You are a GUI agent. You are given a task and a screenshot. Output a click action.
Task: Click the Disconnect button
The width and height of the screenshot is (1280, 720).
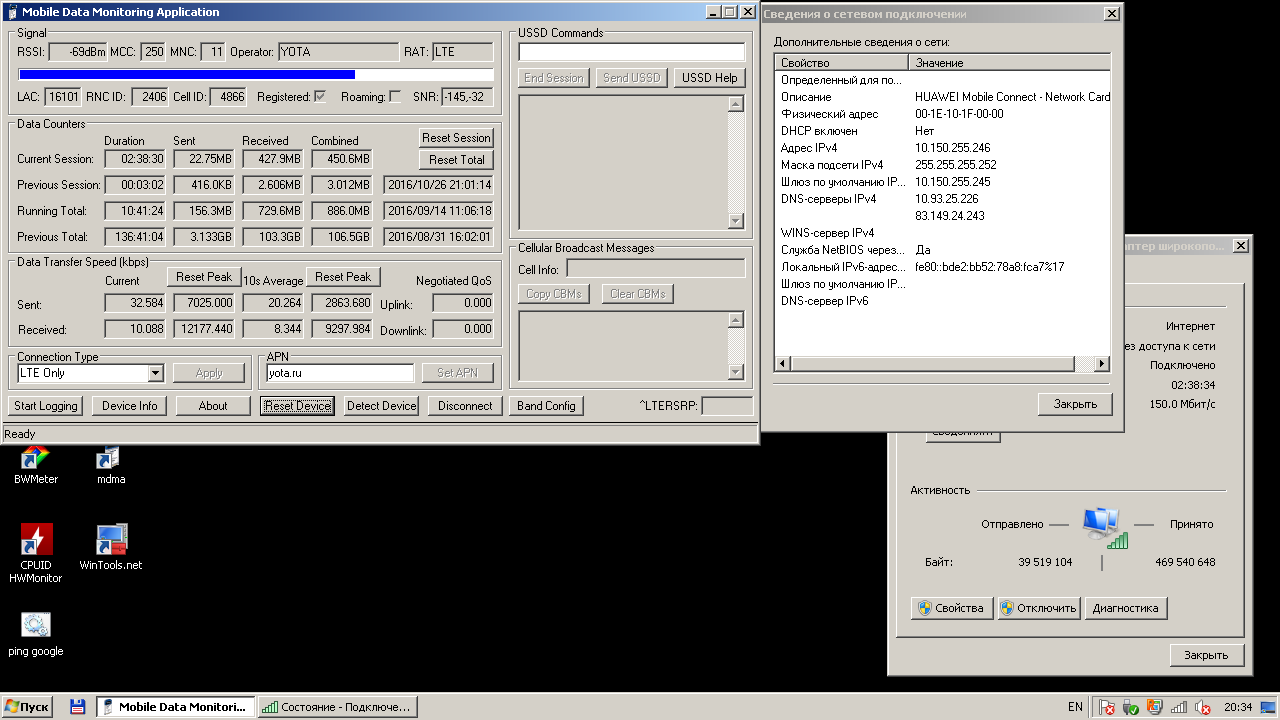click(465, 406)
